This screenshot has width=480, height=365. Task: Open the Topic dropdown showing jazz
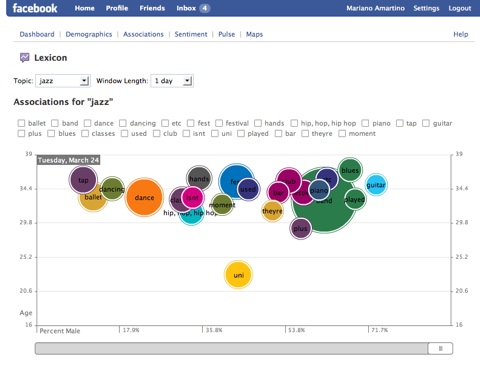(x=63, y=81)
